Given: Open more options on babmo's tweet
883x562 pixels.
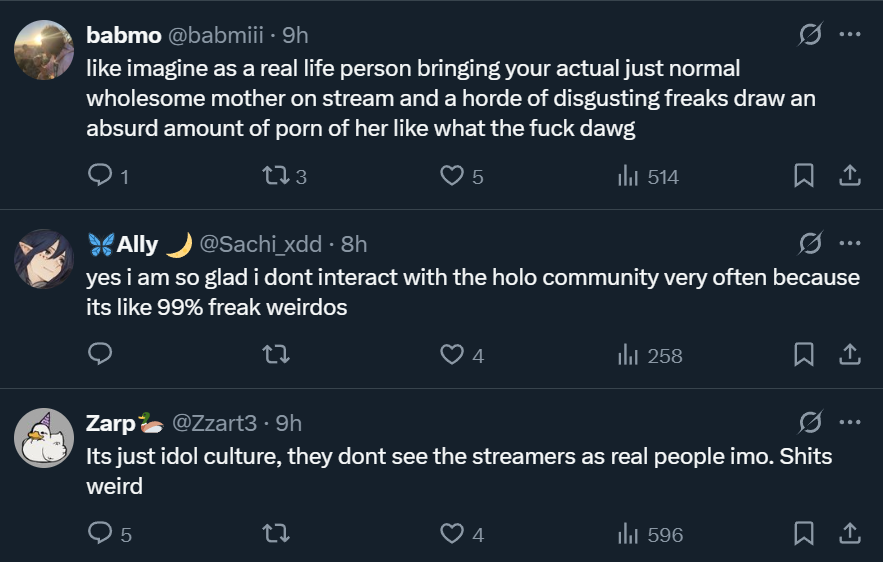Looking at the screenshot, I should [x=849, y=35].
